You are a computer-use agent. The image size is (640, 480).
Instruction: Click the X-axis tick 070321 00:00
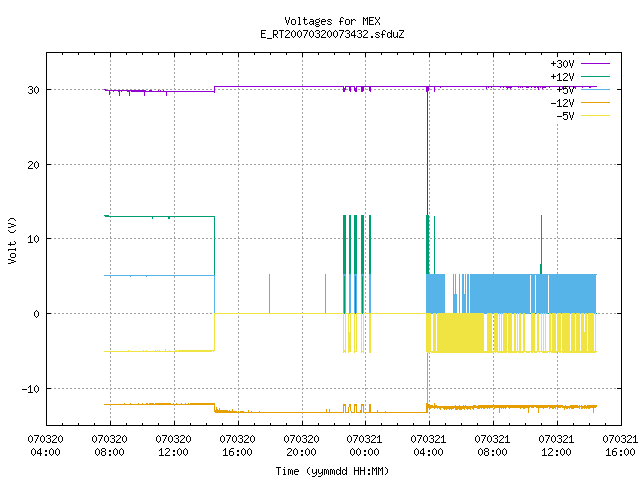click(364, 446)
